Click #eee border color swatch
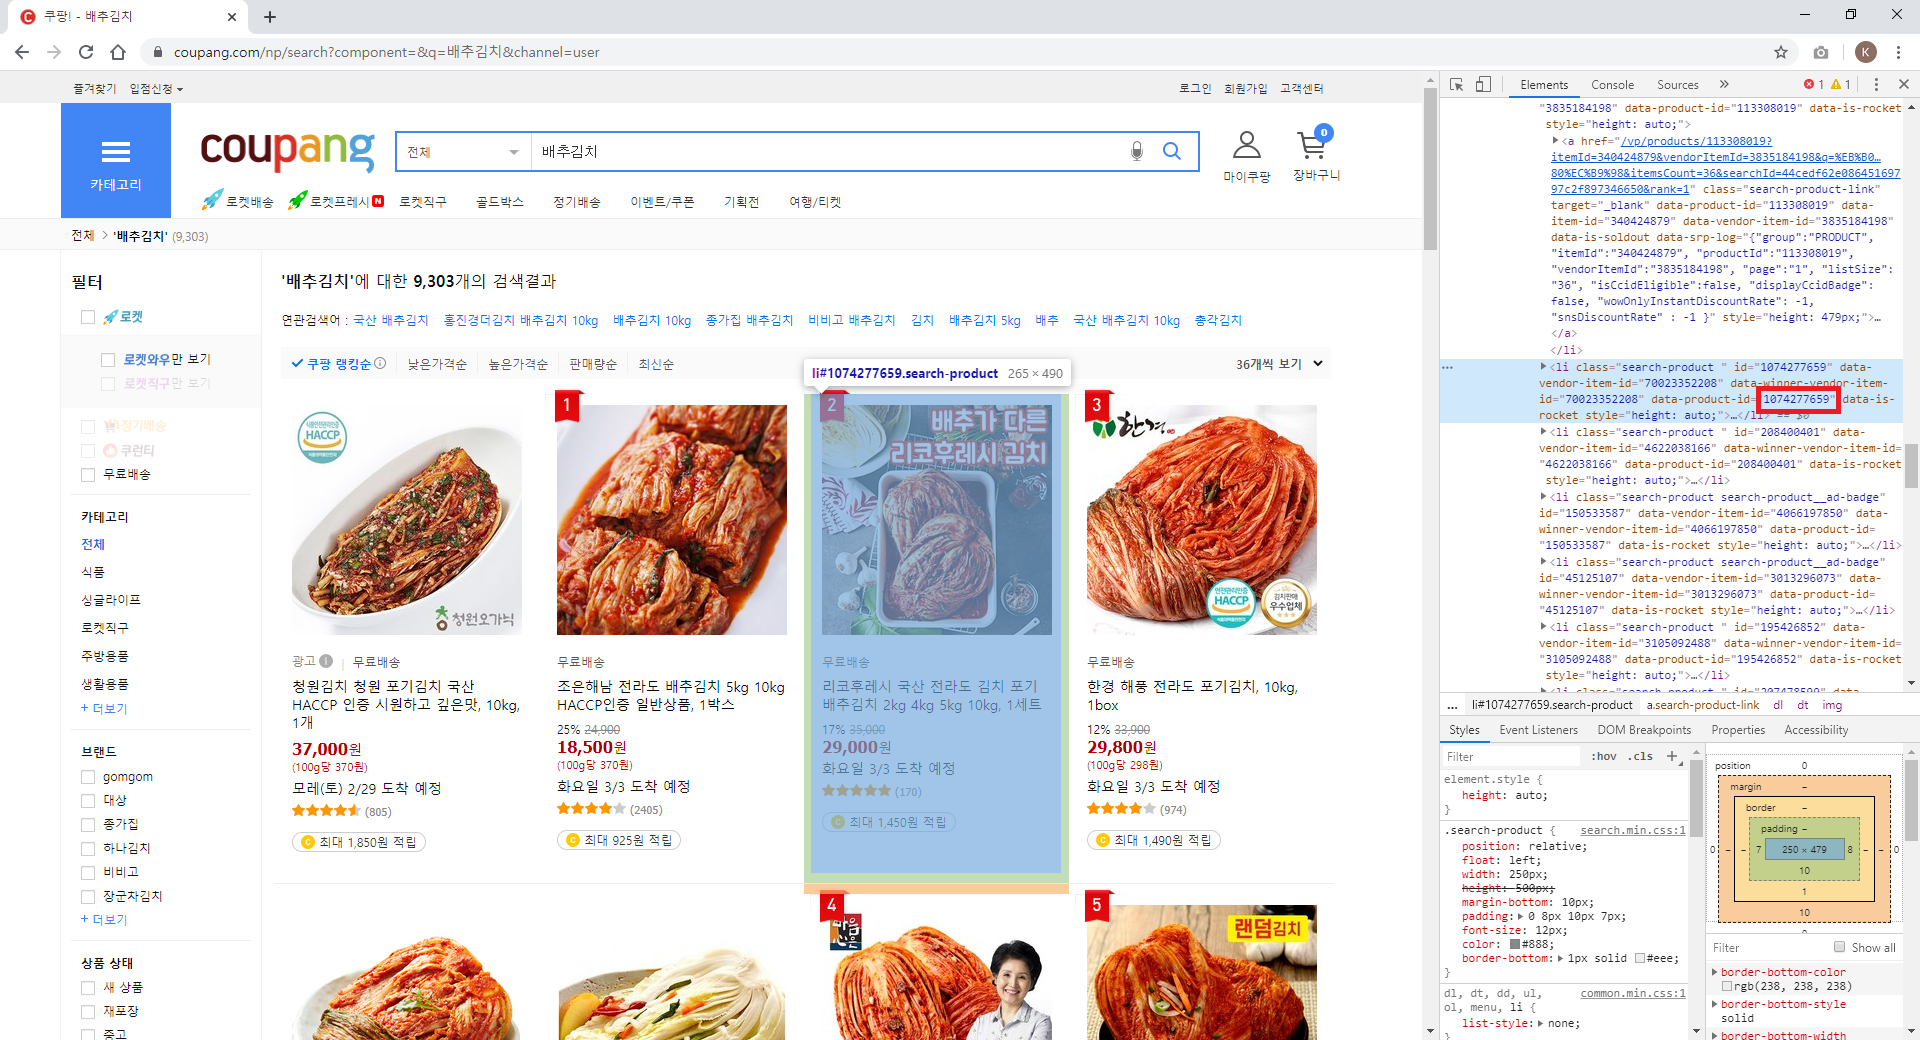This screenshot has width=1920, height=1040. click(1640, 958)
